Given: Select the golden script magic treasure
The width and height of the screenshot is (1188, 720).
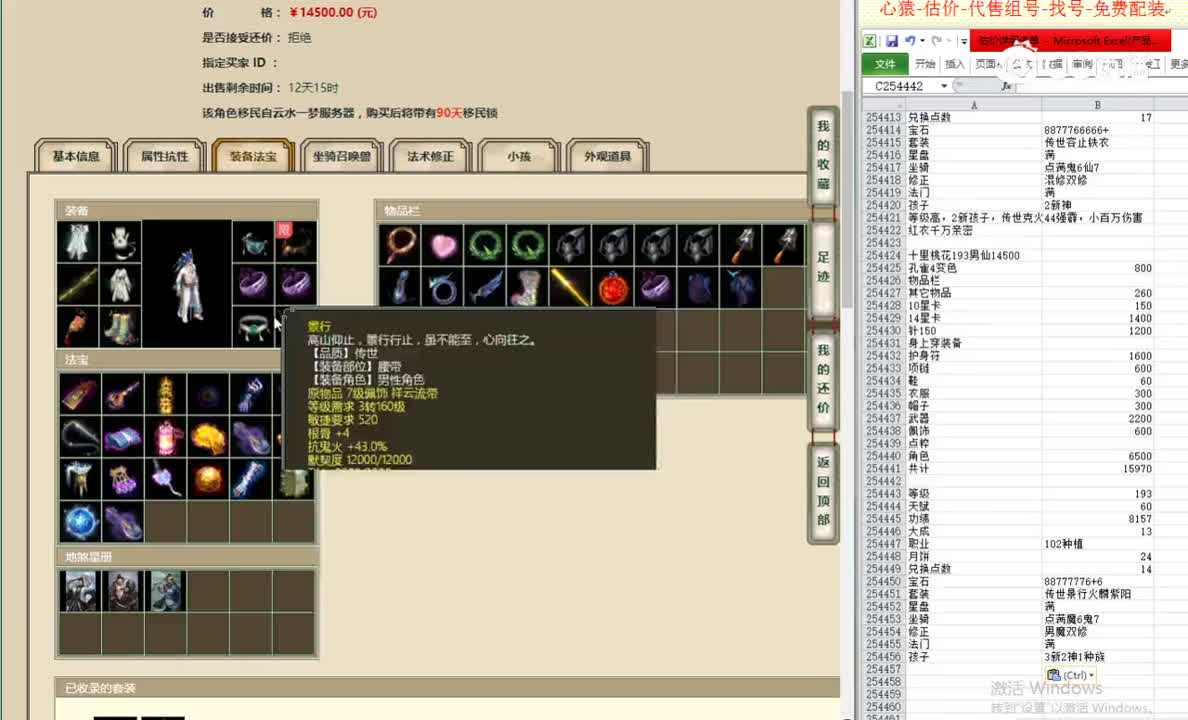Looking at the screenshot, I should point(164,394).
